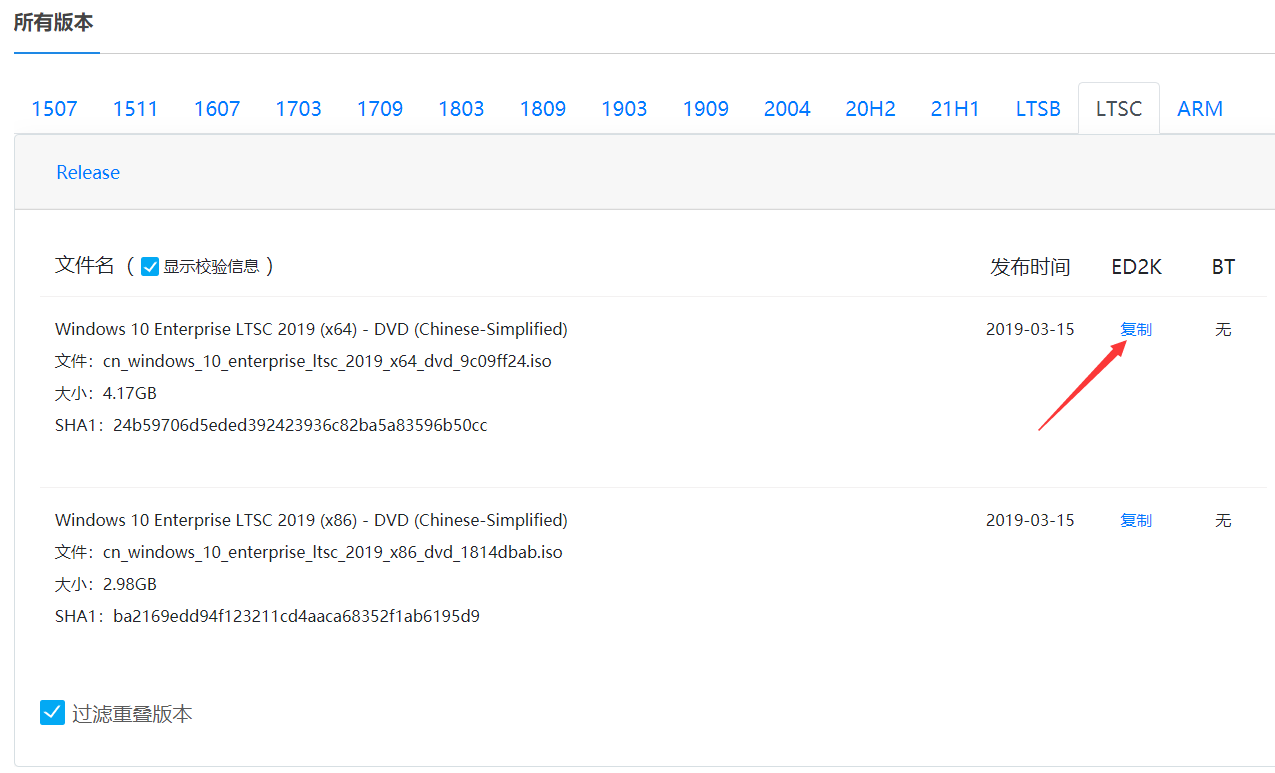
Task: Click the 所有版本 heading tab
Action: click(x=54, y=23)
